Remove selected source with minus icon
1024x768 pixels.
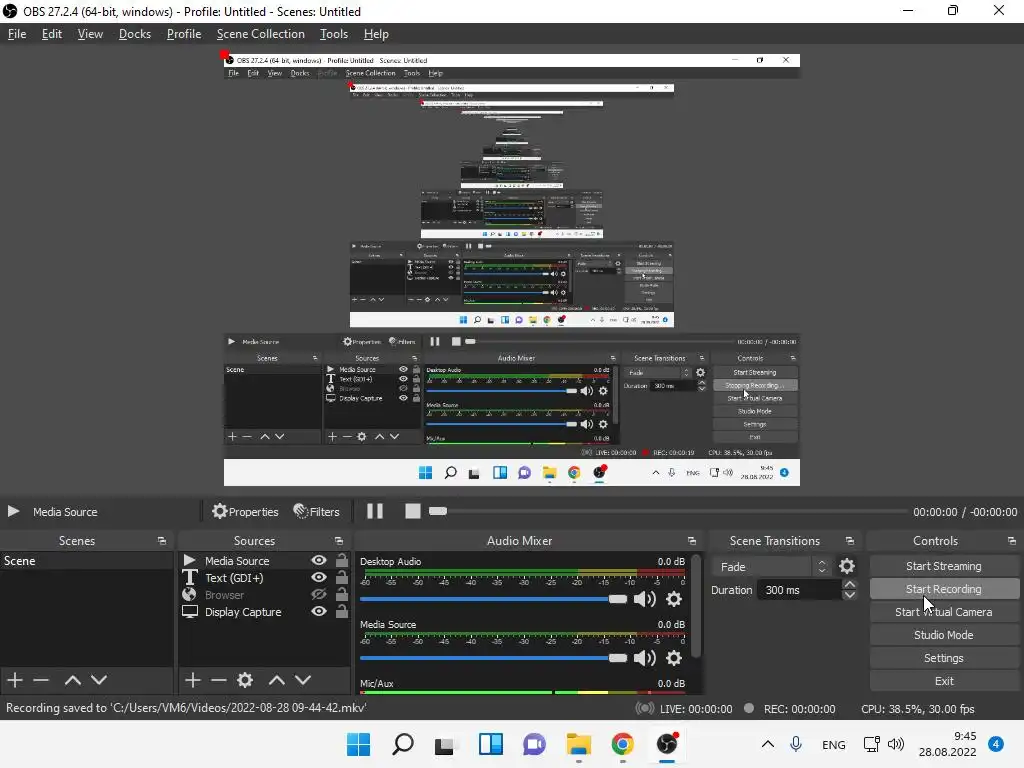[219, 680]
